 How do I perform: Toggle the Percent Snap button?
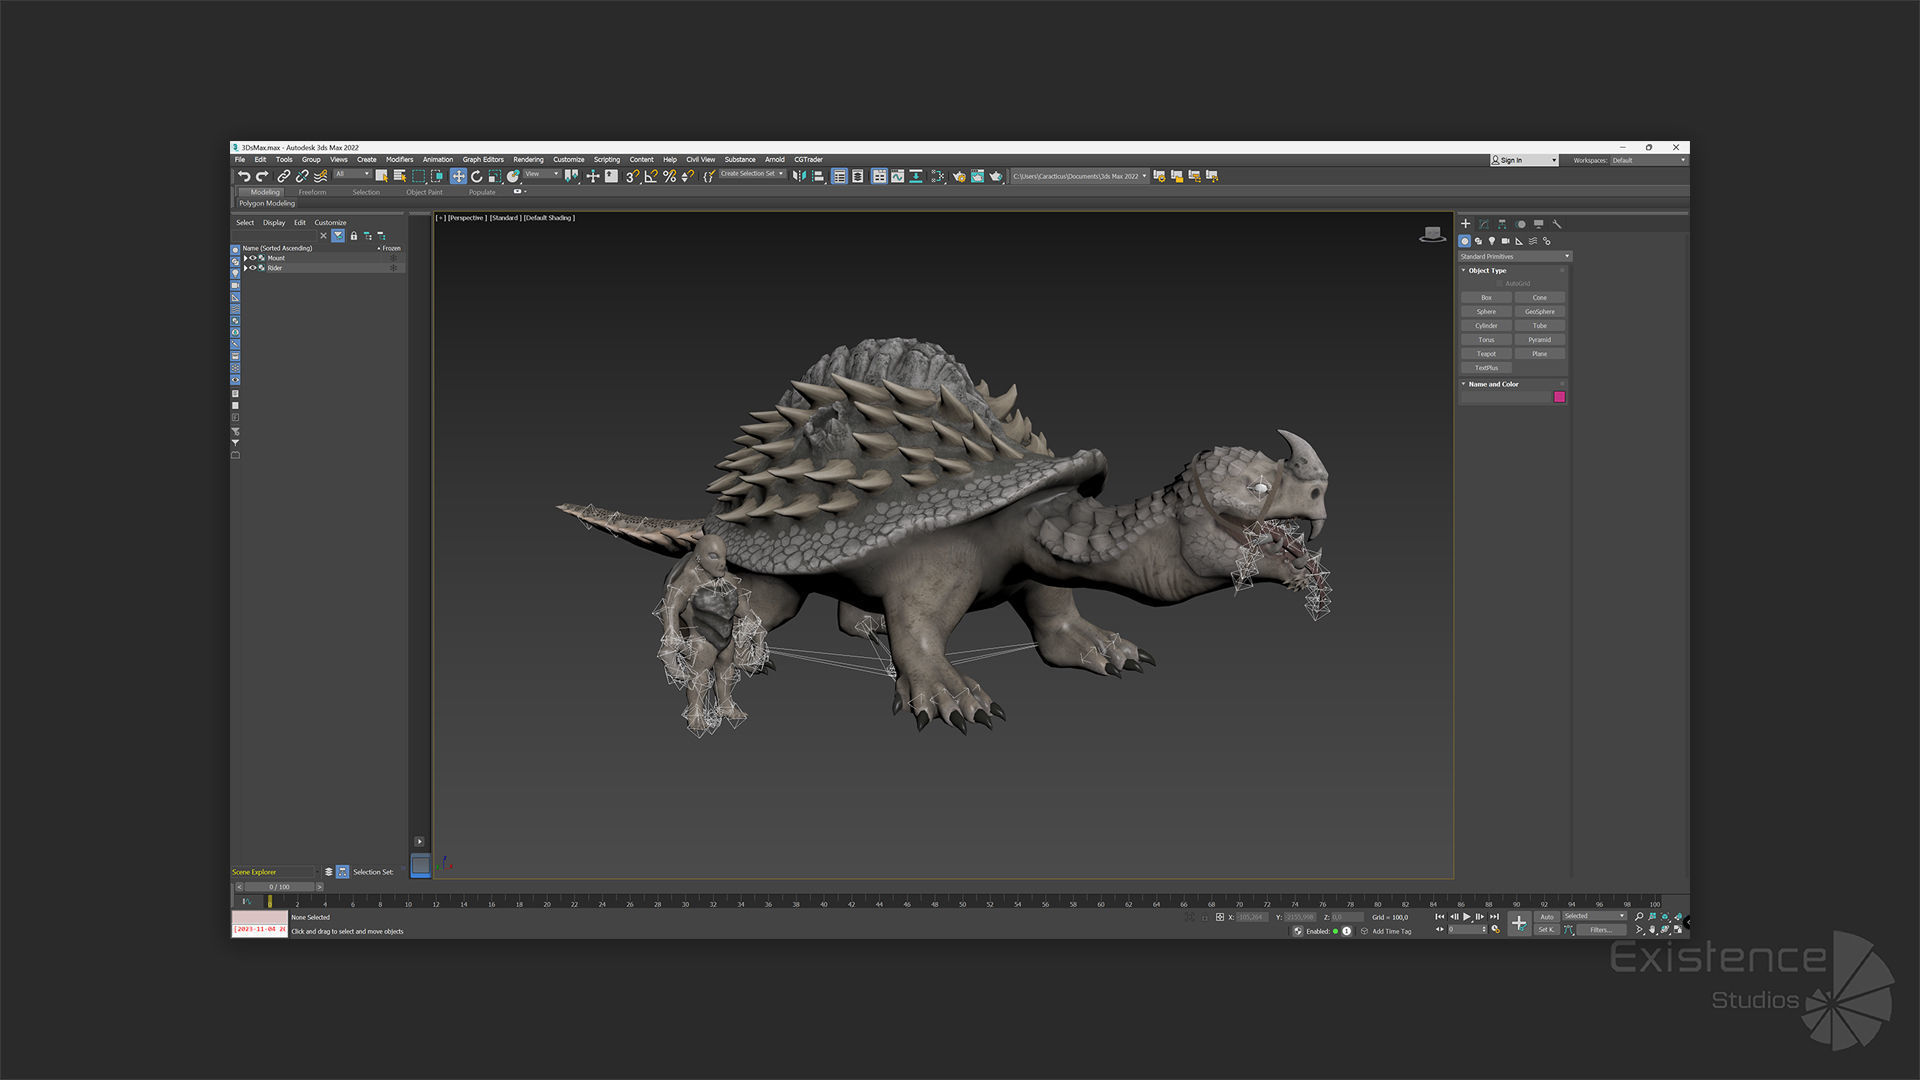[669, 176]
